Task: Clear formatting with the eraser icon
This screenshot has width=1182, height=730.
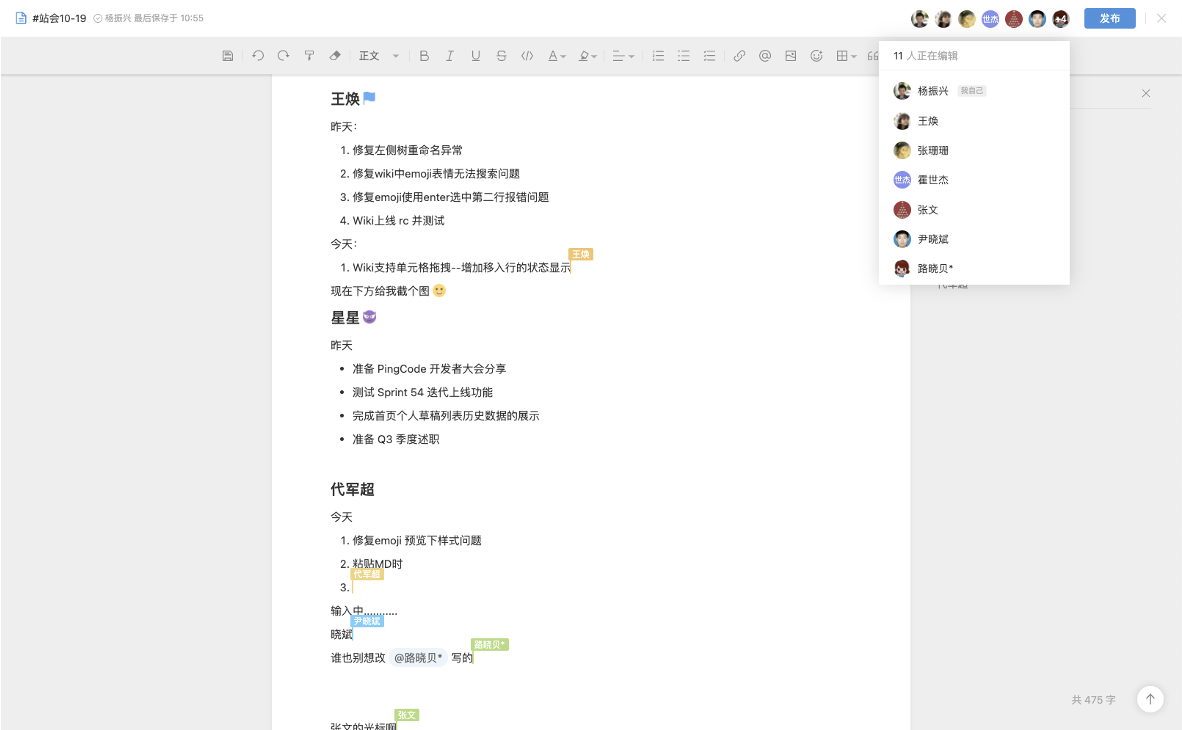Action: (x=335, y=56)
